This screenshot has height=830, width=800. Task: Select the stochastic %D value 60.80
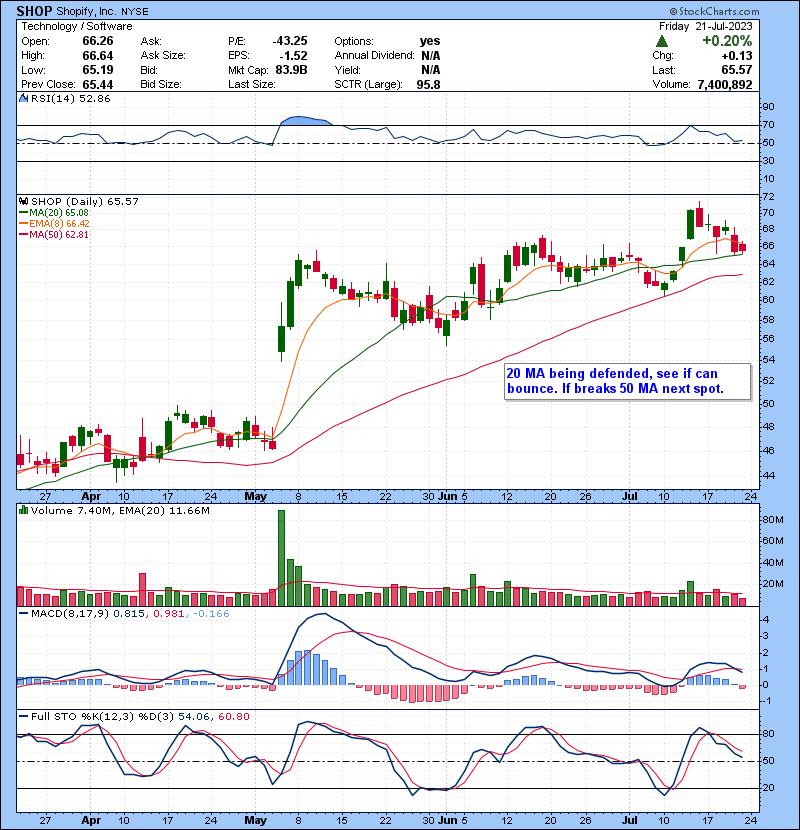[x=233, y=716]
